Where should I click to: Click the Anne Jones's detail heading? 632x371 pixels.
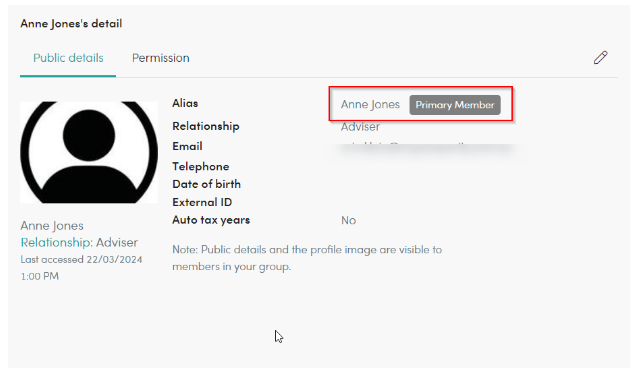pyautogui.click(x=71, y=23)
